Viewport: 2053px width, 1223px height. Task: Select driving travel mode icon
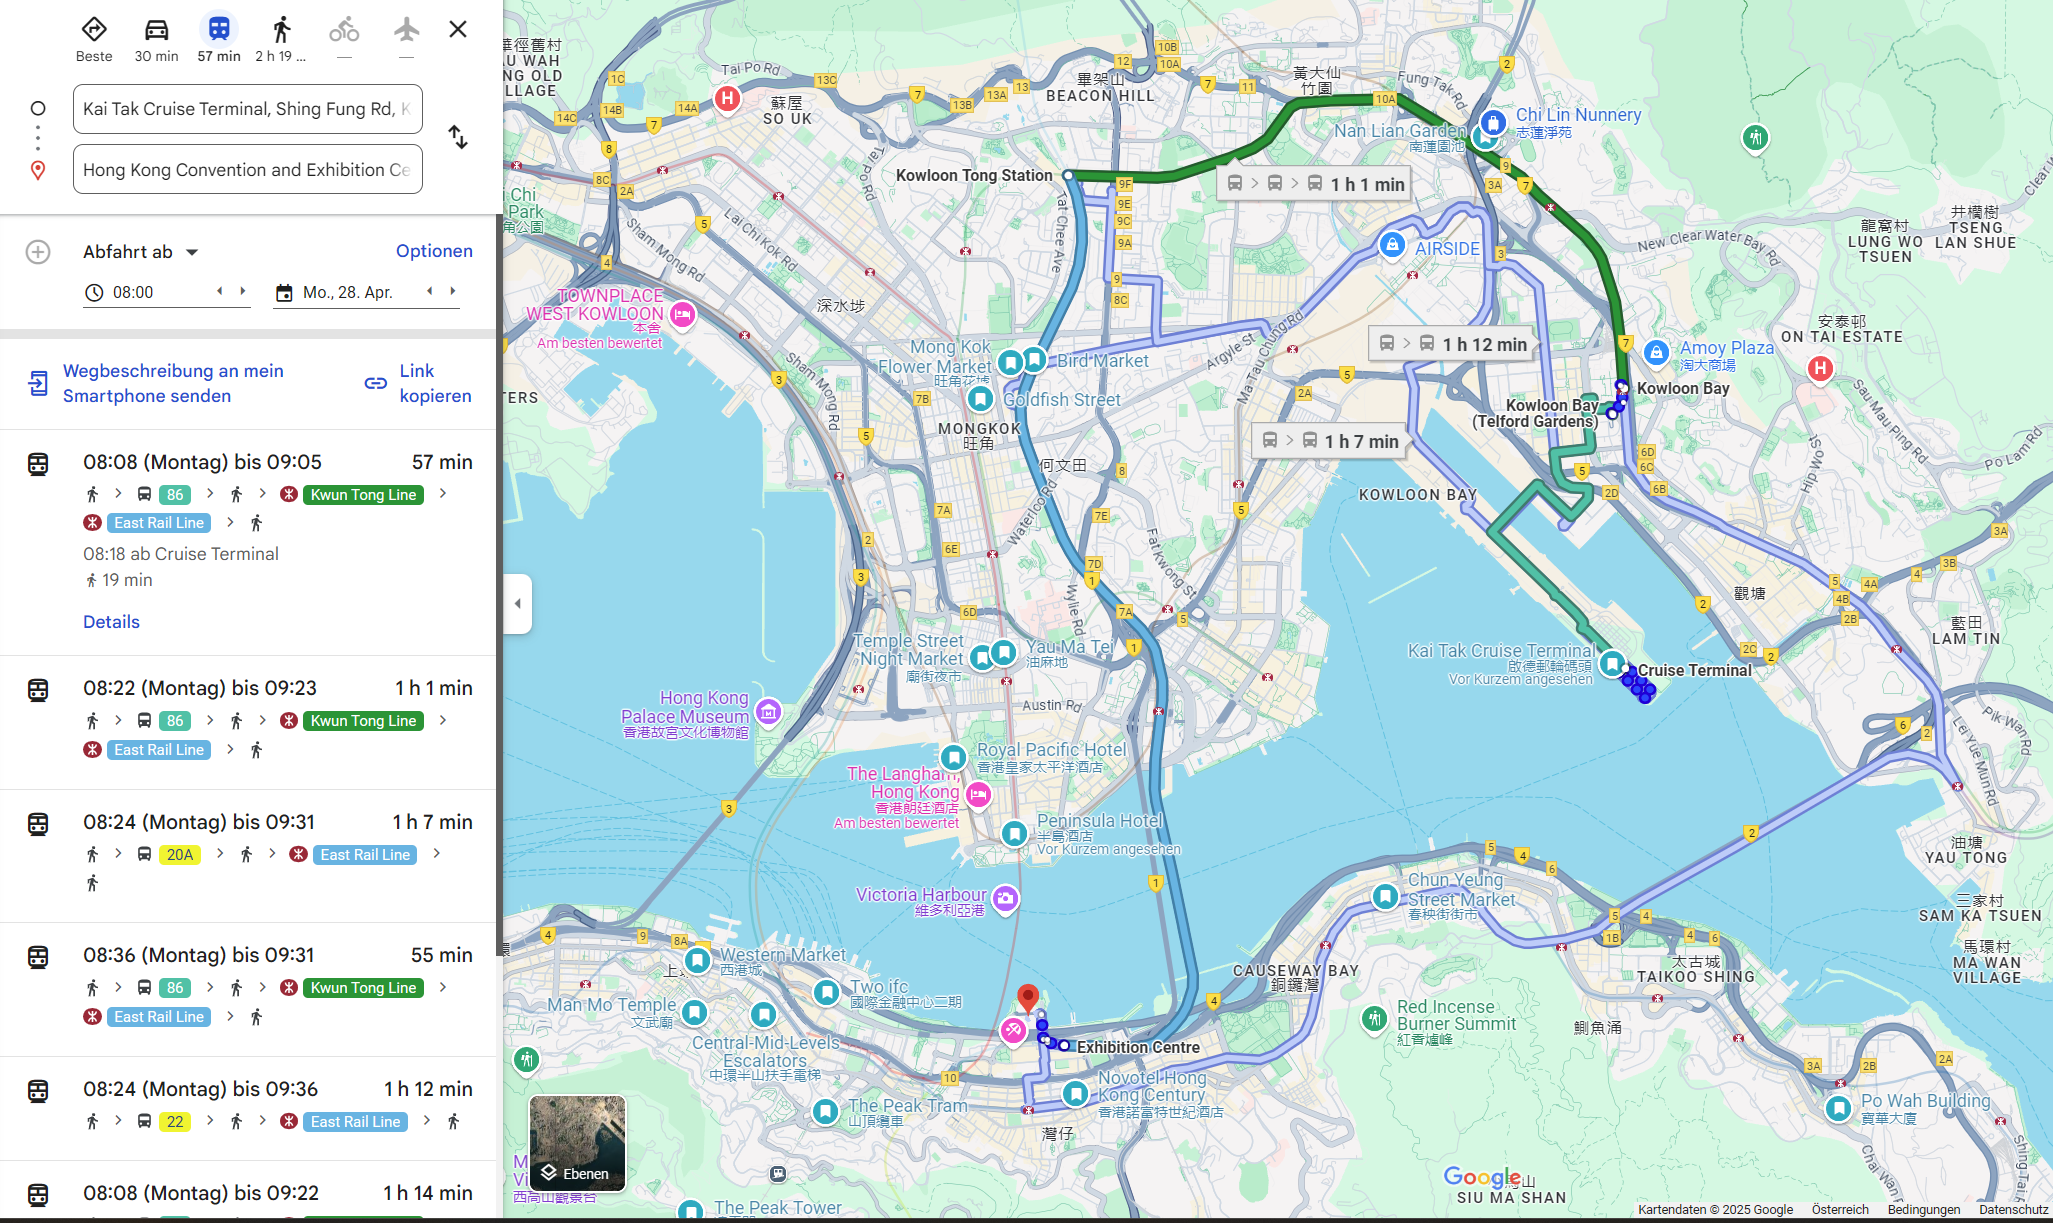[156, 30]
